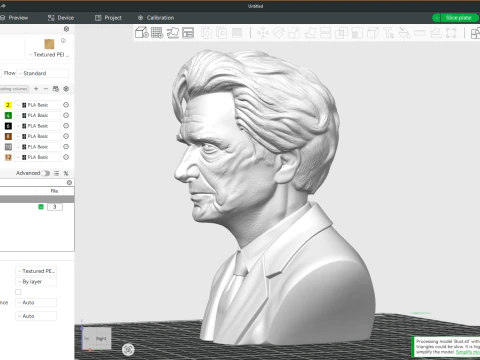
Task: Click the Add plate grid icon
Action: tap(157, 33)
